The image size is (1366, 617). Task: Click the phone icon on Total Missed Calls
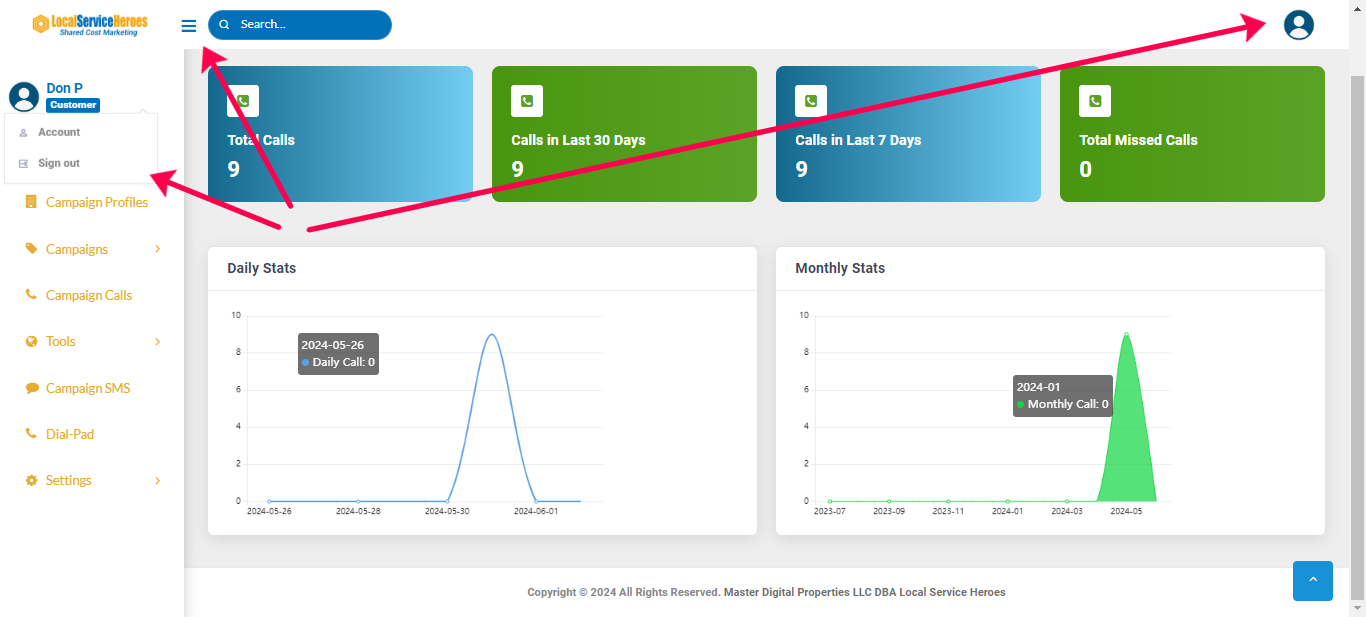click(1095, 101)
